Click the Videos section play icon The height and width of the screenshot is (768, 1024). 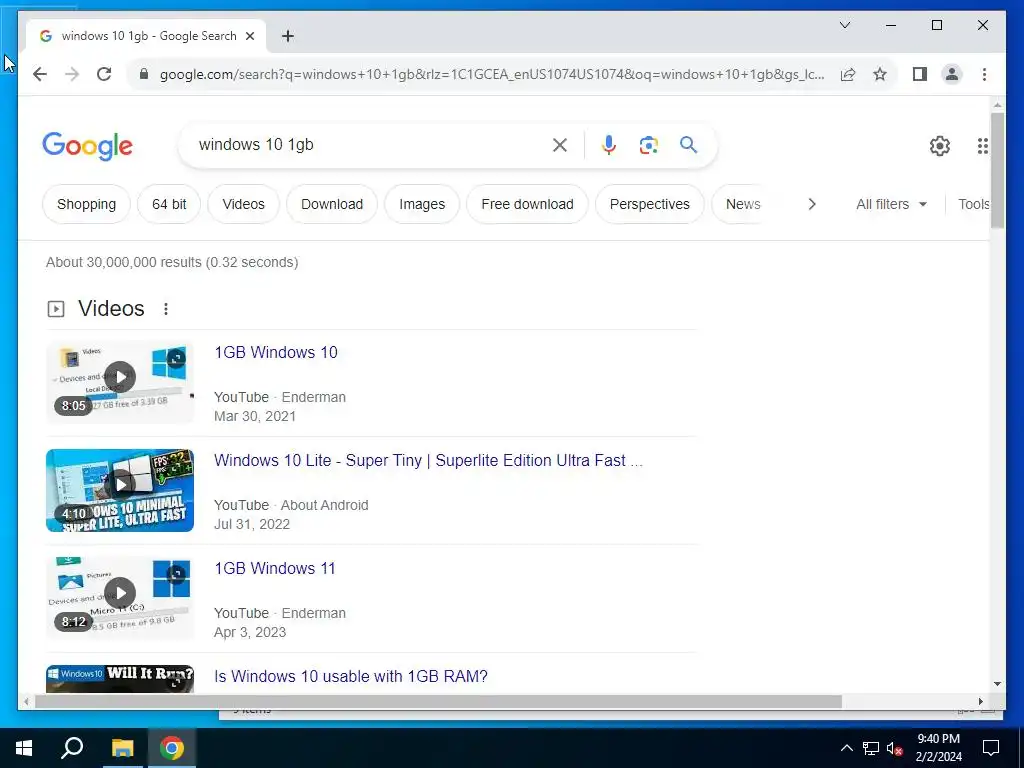(56, 309)
